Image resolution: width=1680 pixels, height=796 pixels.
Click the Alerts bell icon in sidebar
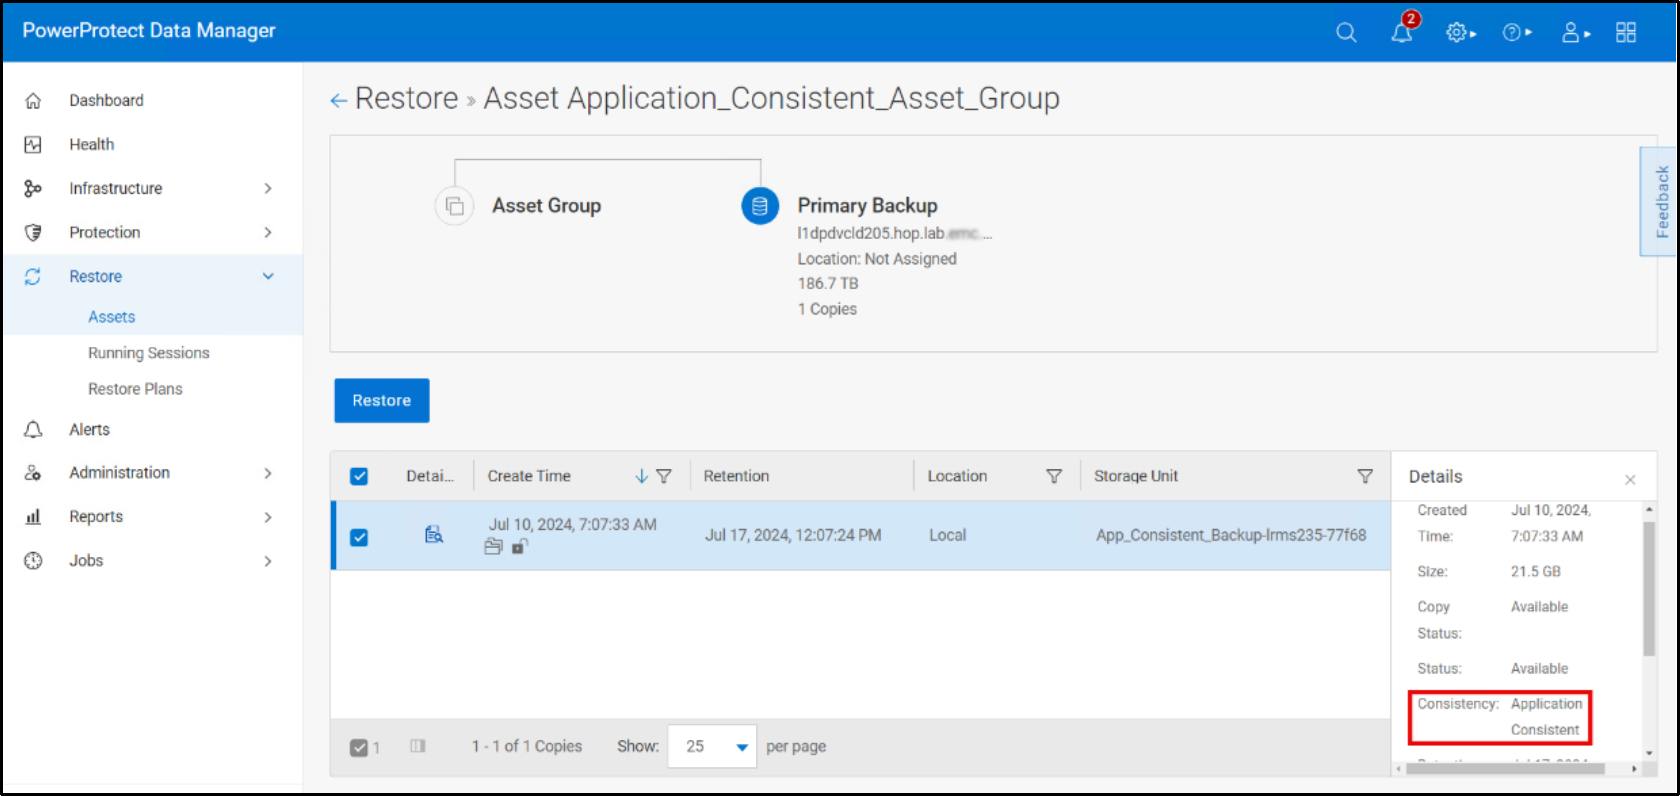(33, 429)
